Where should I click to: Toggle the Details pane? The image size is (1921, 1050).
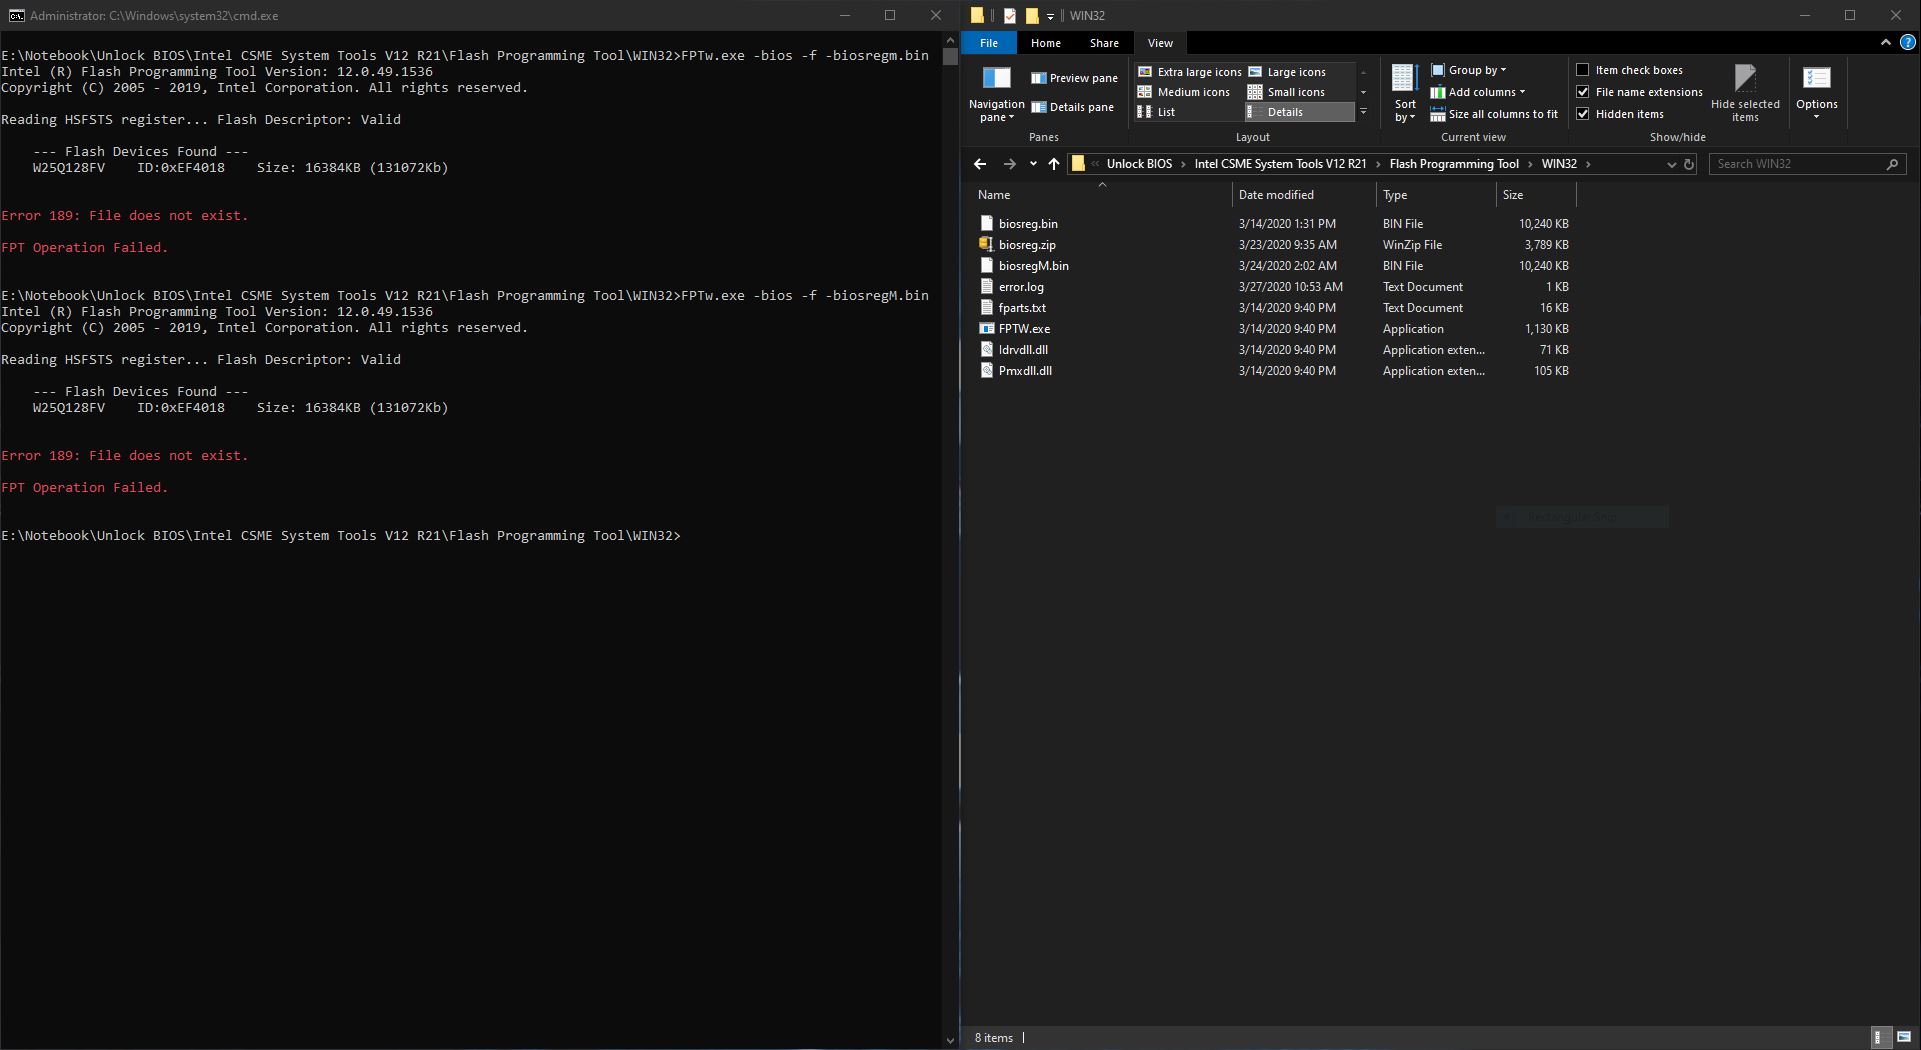[1072, 107]
